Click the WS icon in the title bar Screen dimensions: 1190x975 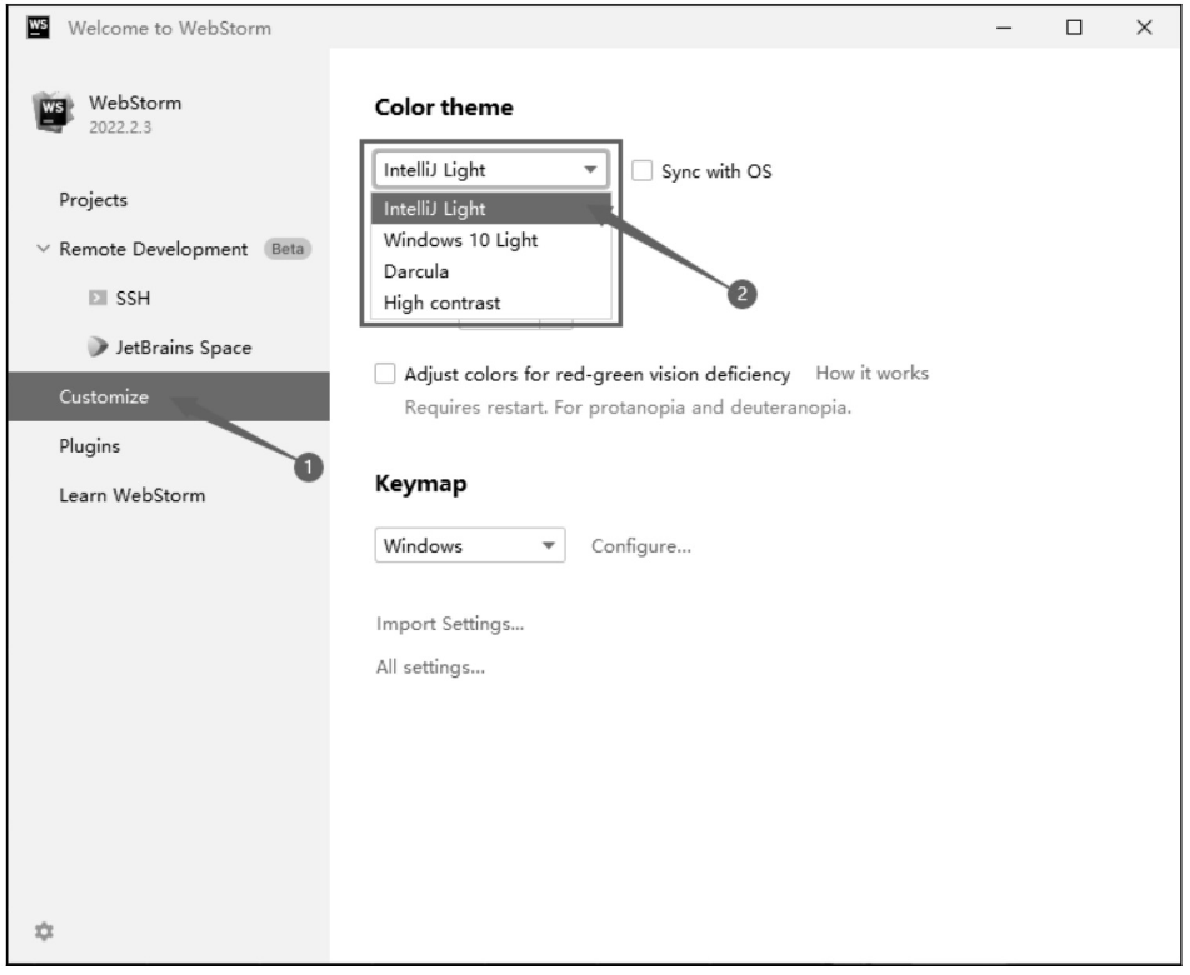pos(38,27)
